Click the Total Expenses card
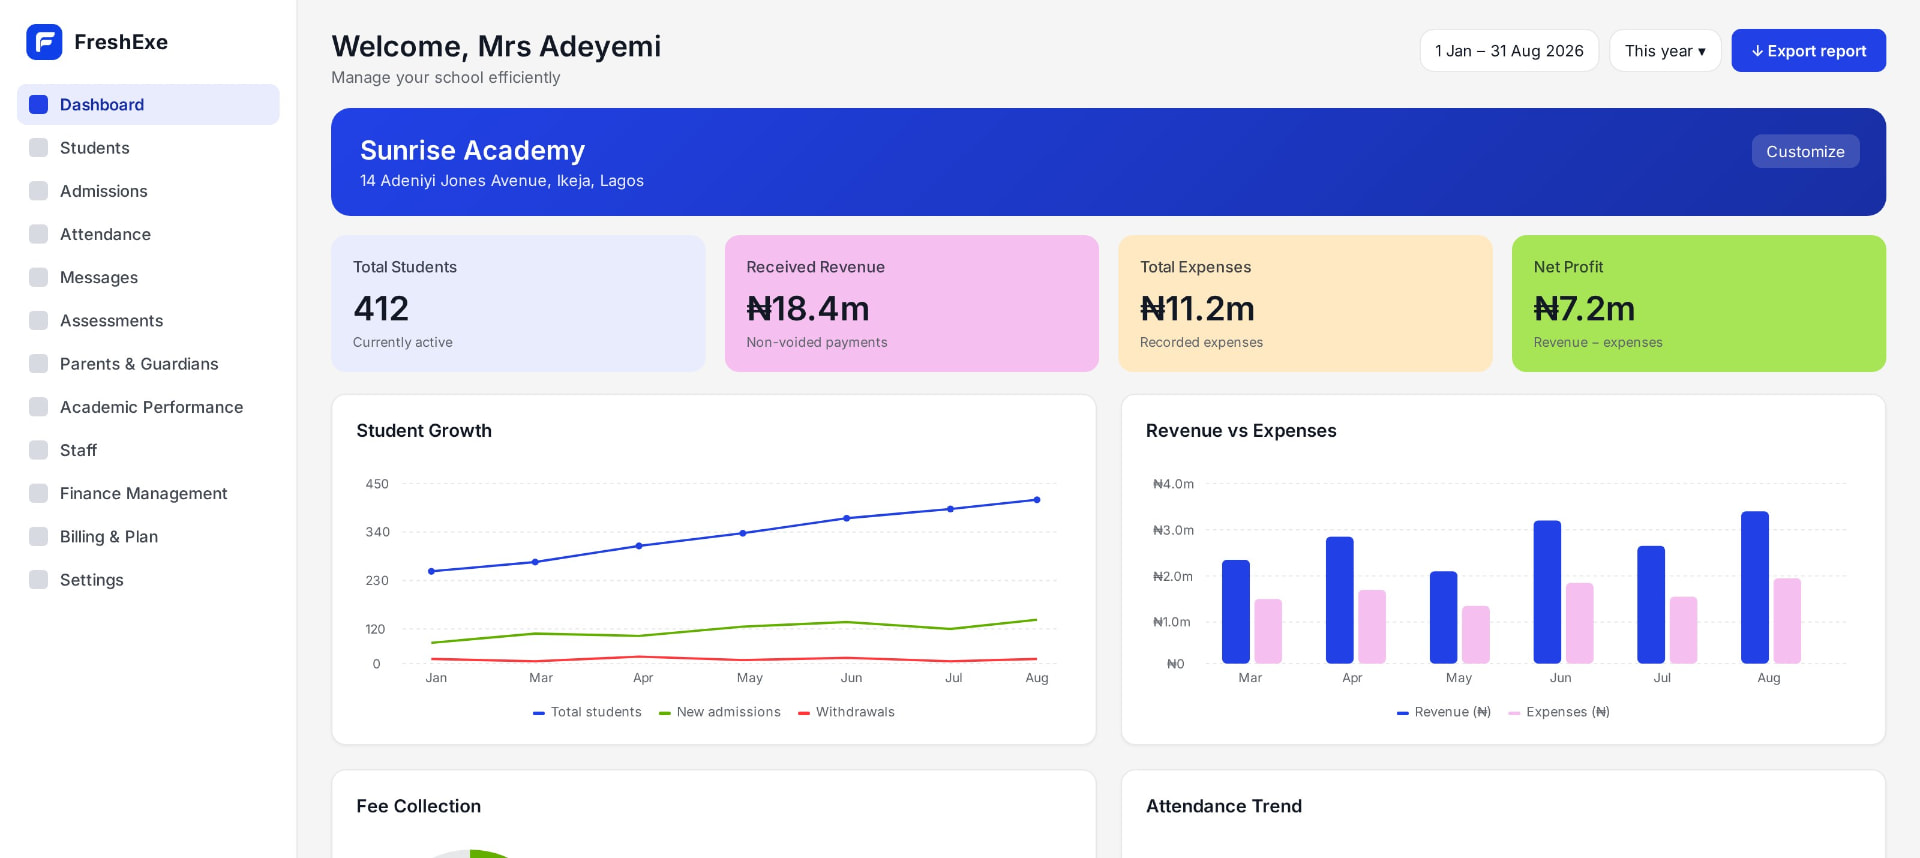 coord(1305,304)
